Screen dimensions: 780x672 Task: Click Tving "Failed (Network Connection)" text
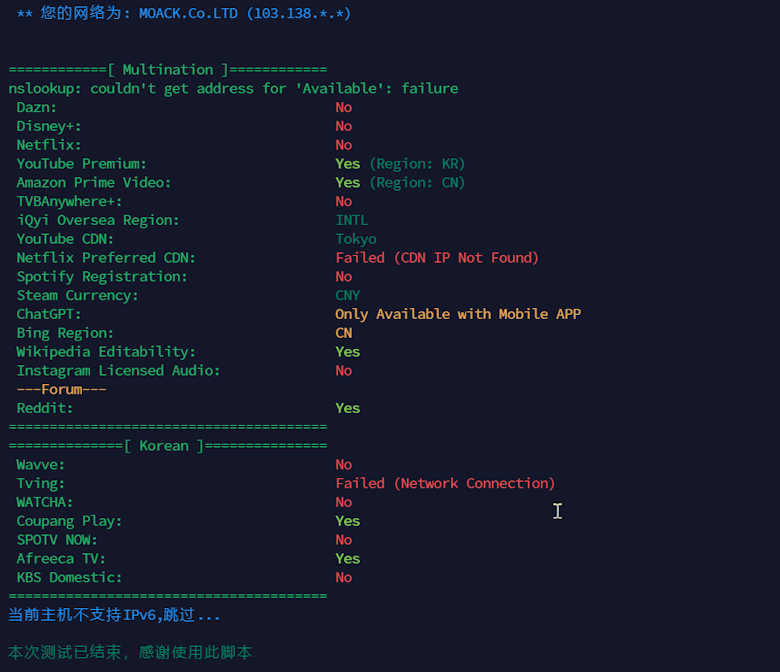(x=445, y=483)
